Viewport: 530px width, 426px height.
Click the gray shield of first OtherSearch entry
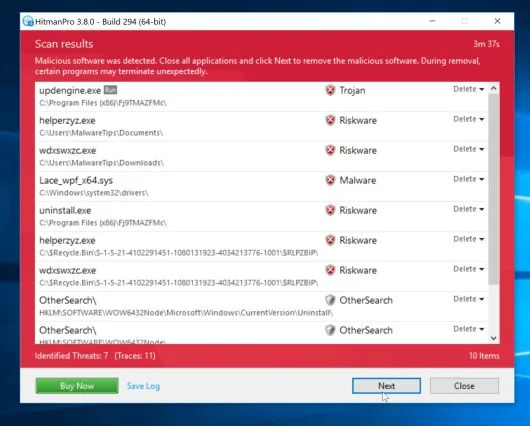pyautogui.click(x=330, y=300)
